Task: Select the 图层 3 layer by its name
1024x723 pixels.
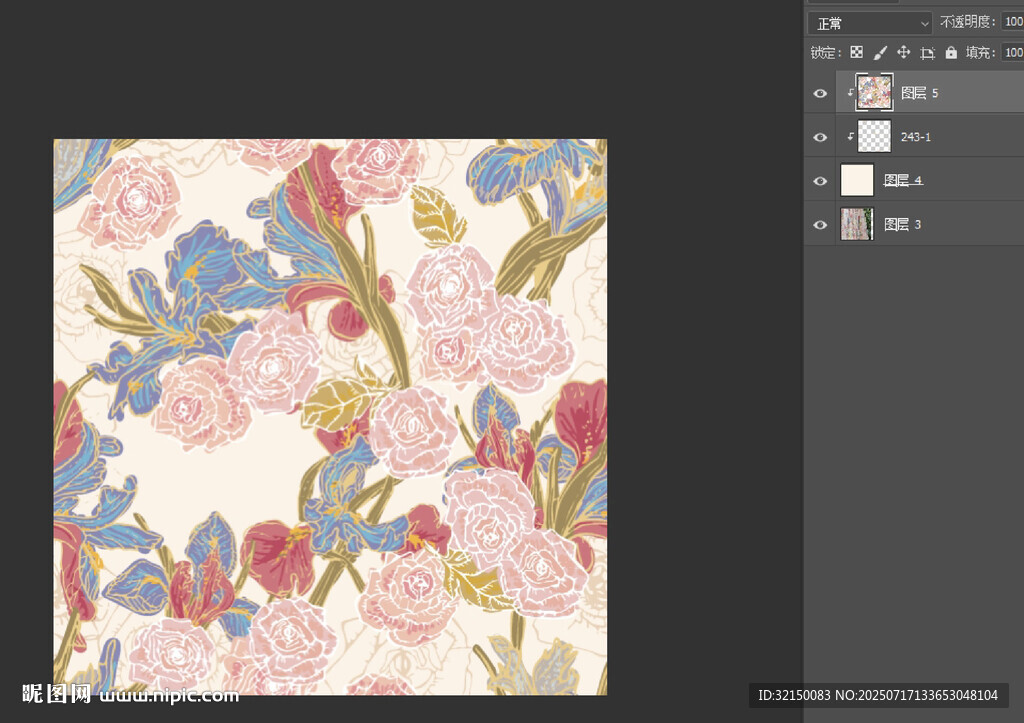Action: click(x=902, y=225)
